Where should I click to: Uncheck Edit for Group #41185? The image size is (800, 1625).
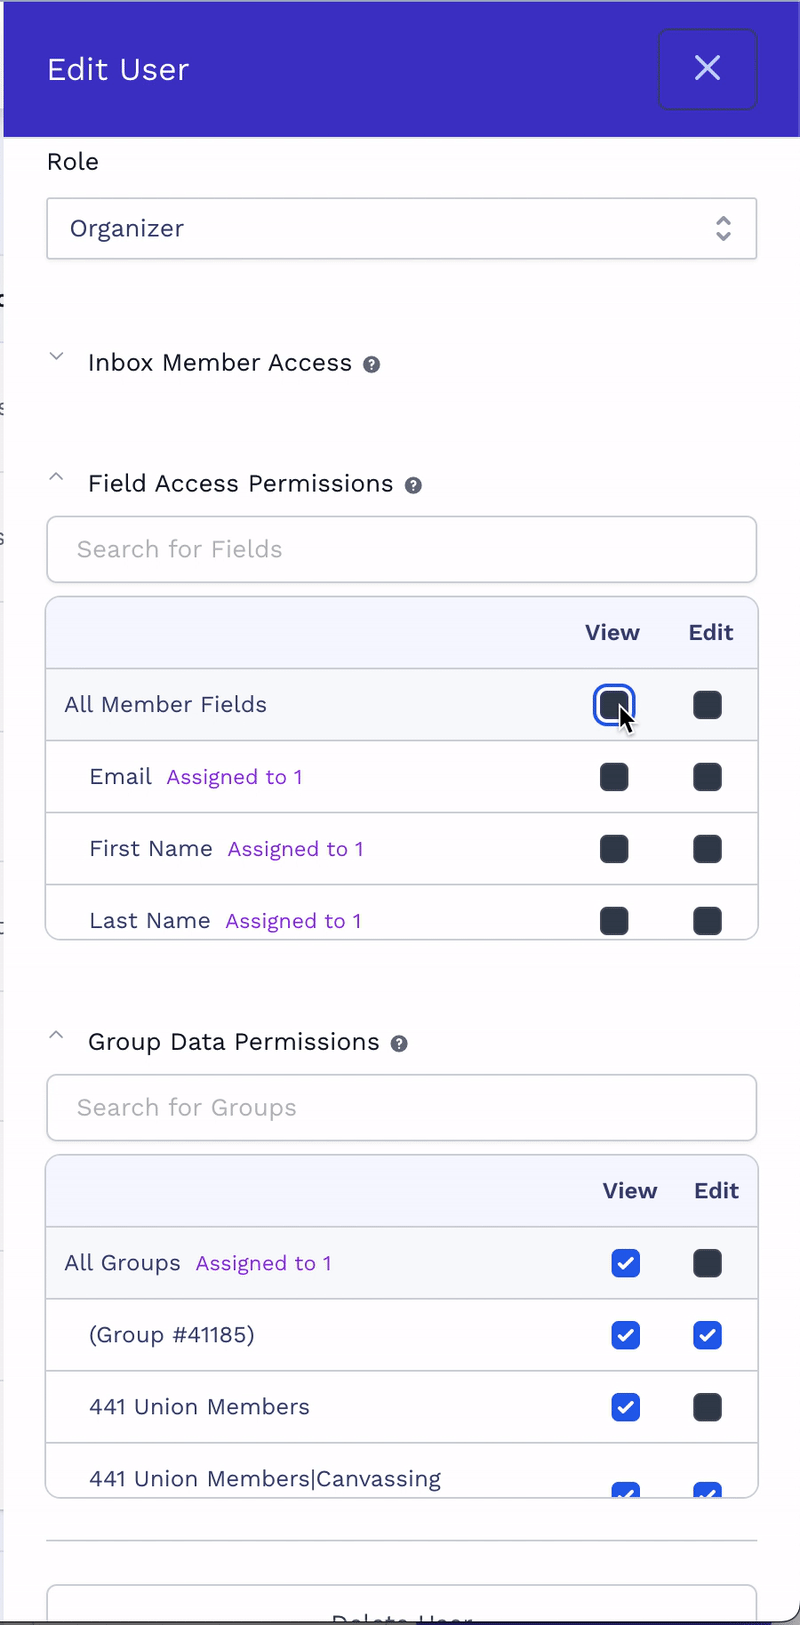(x=707, y=1335)
